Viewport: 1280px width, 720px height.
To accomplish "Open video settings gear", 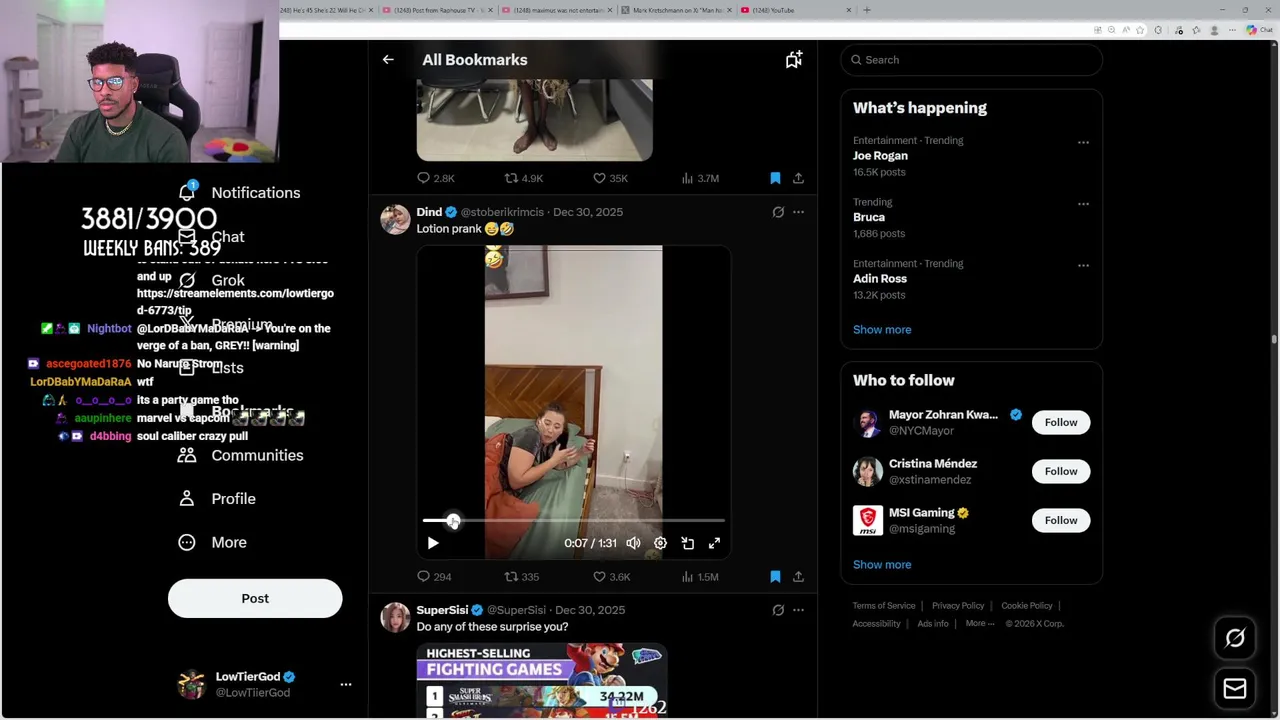I will tap(660, 543).
